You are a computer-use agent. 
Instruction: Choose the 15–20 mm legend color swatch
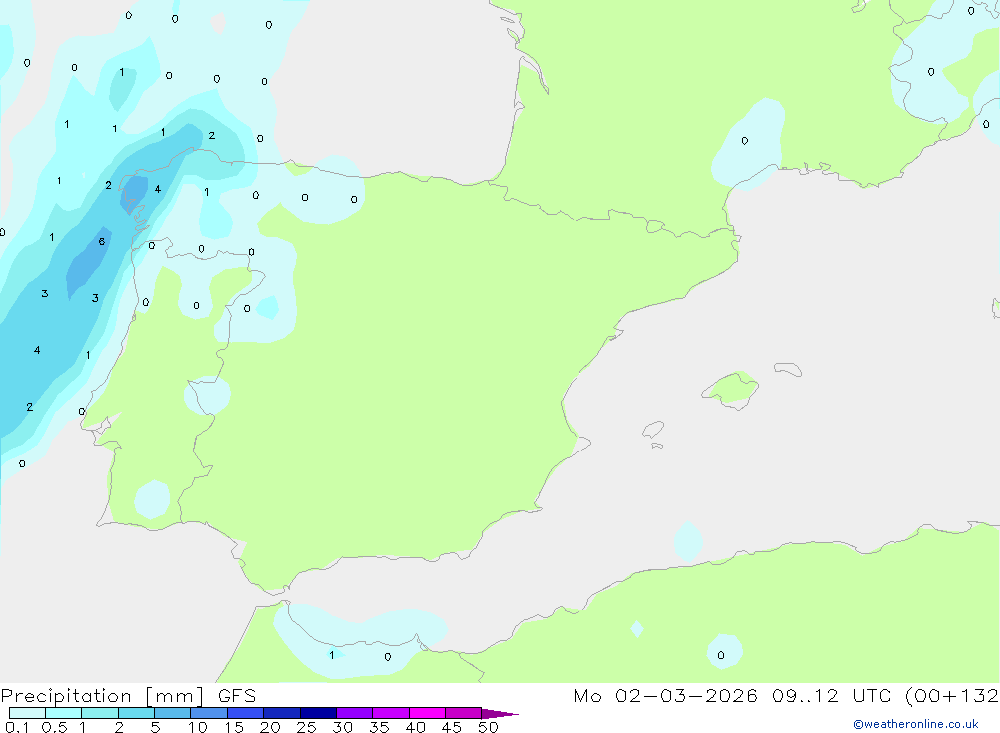pos(246,713)
